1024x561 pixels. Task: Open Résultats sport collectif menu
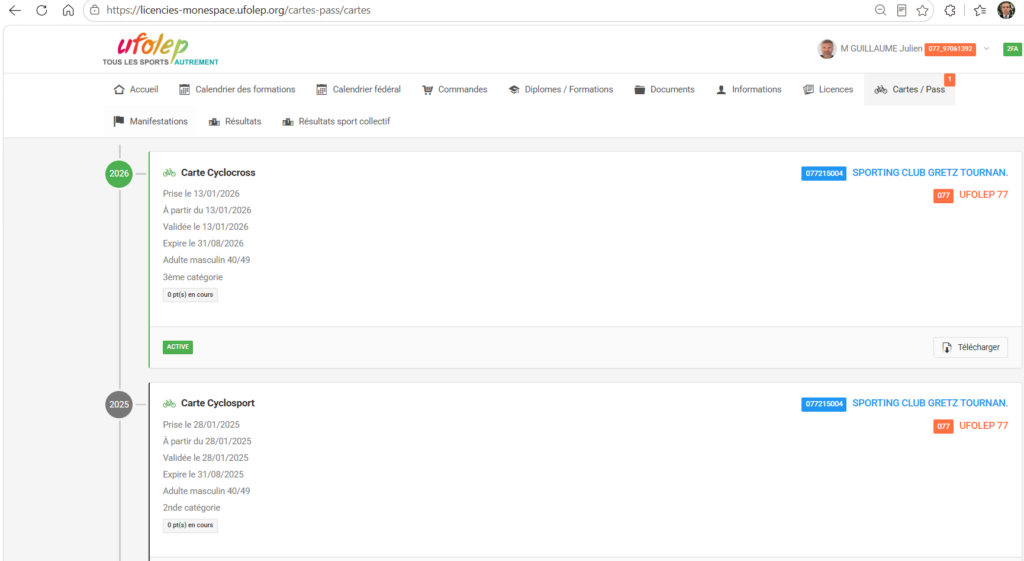[336, 121]
